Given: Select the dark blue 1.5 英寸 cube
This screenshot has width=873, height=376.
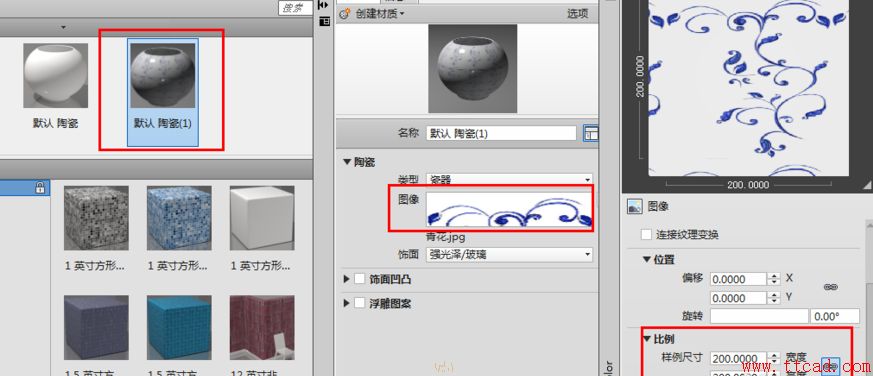Looking at the screenshot, I should point(96,328).
